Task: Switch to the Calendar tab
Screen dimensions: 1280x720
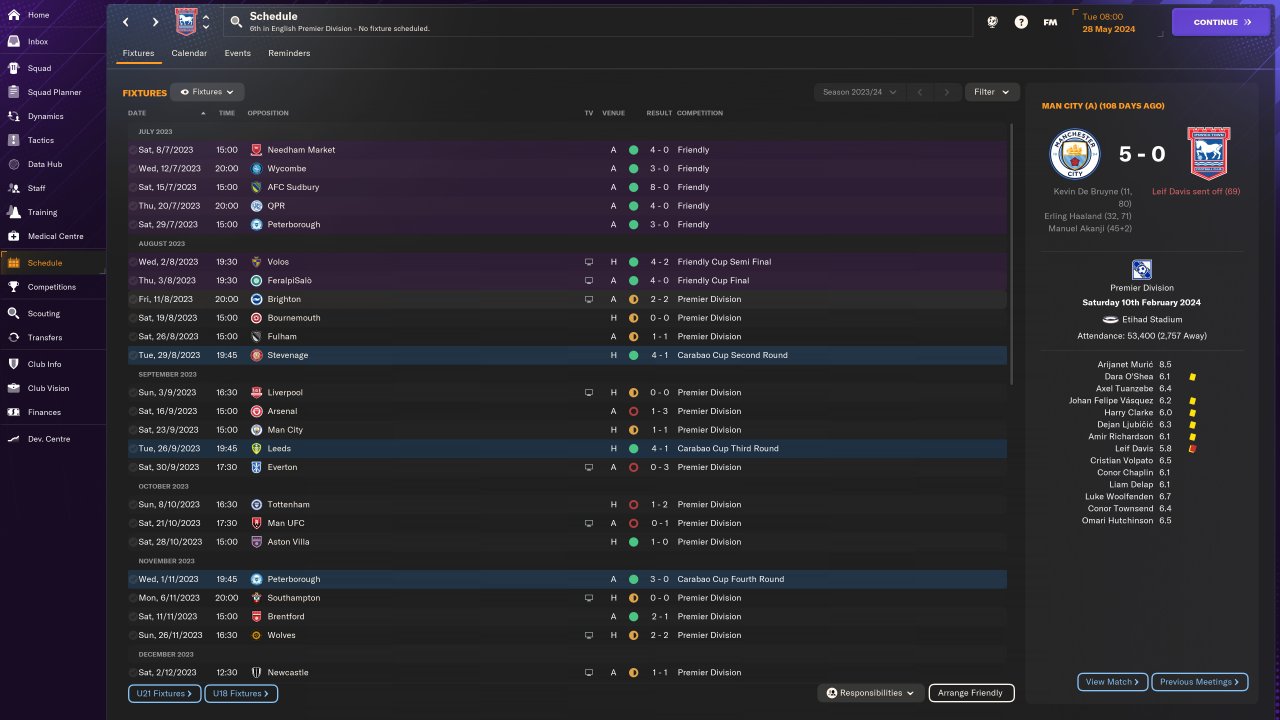Action: [x=189, y=53]
